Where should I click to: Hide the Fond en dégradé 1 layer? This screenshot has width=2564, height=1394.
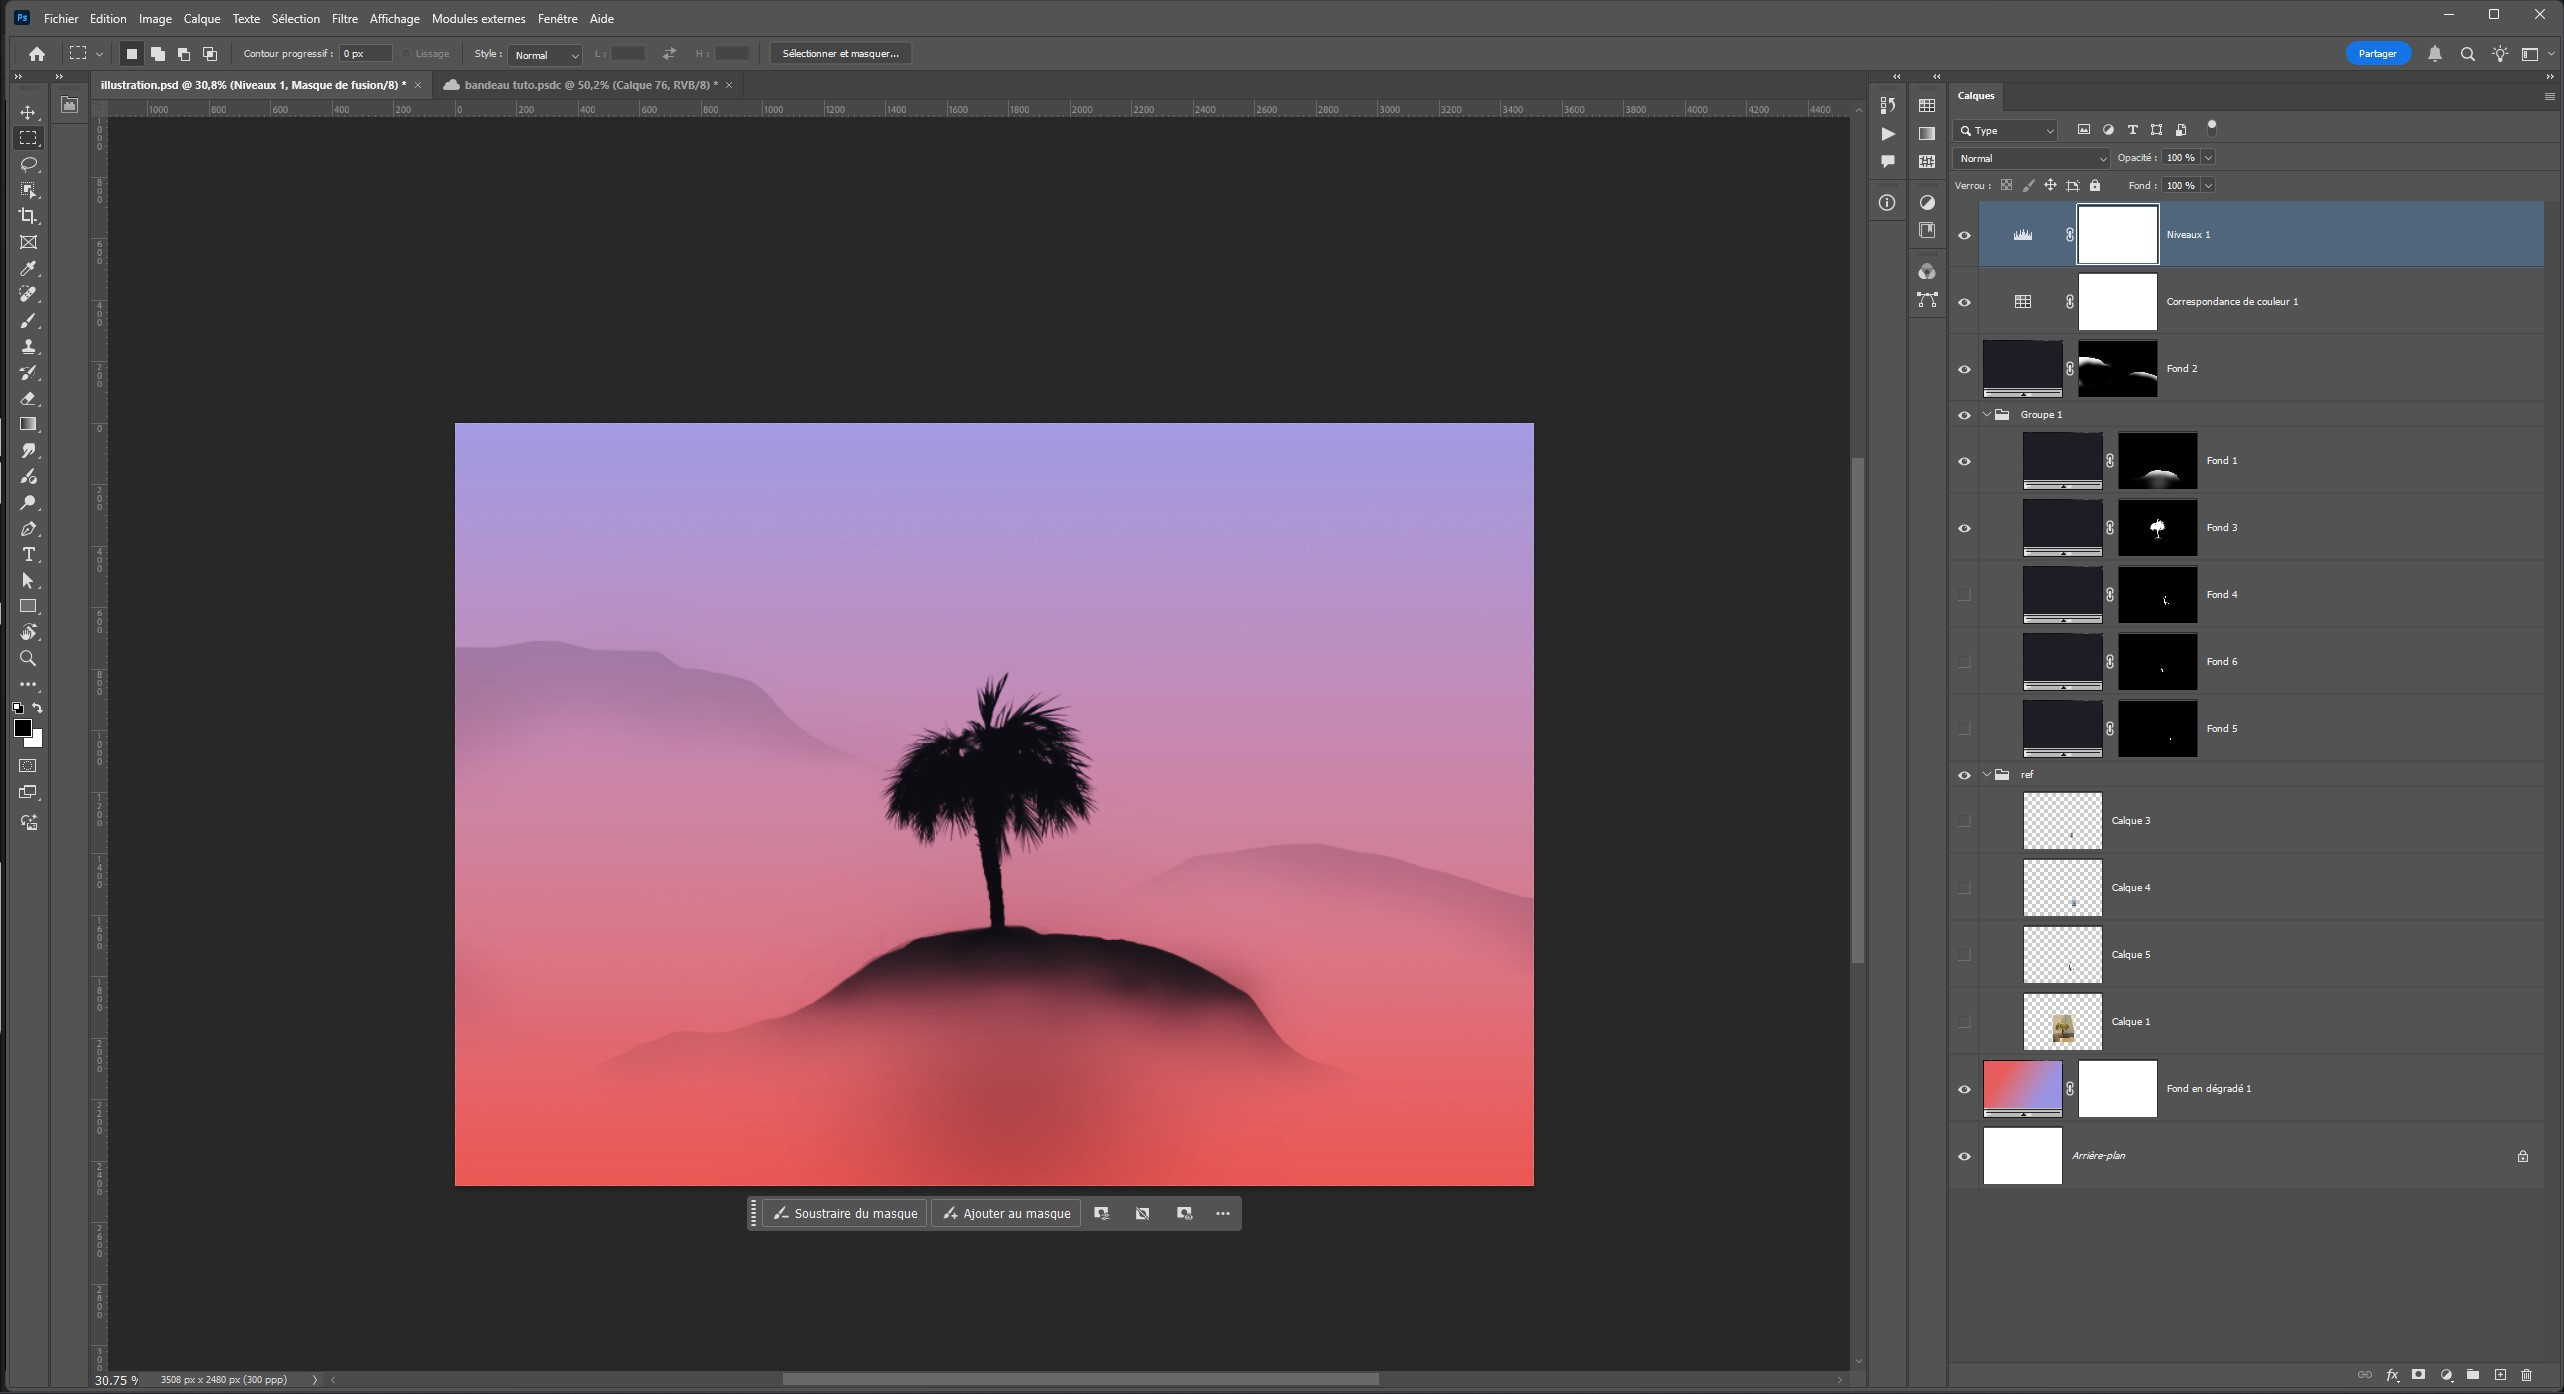(1964, 1089)
